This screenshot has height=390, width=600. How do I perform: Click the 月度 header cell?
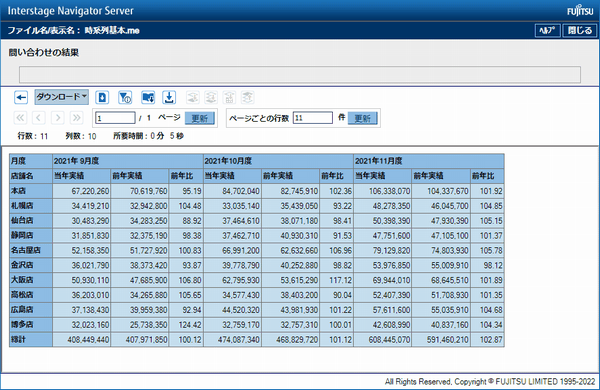31,161
